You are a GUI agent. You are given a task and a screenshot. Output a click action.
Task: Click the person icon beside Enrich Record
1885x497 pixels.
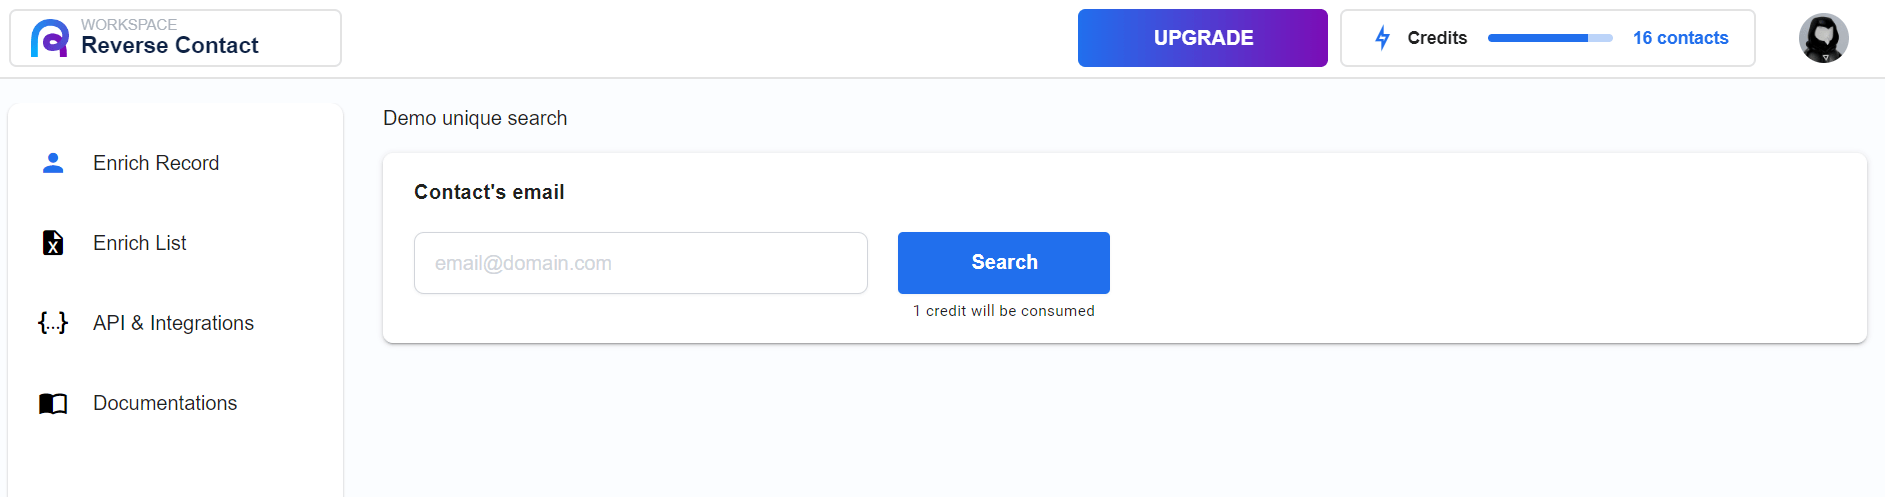pyautogui.click(x=53, y=163)
